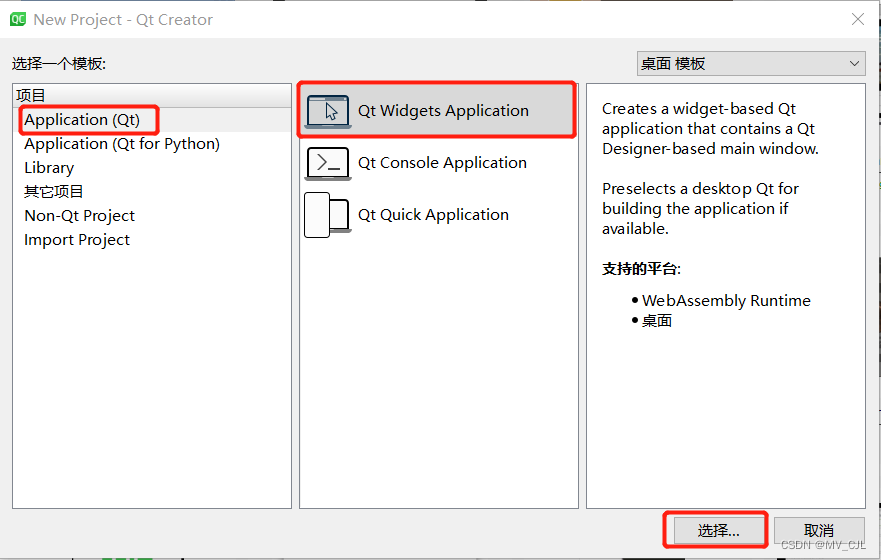Select the Qt Console Application terminal icon
The height and width of the screenshot is (560, 881).
pos(328,163)
